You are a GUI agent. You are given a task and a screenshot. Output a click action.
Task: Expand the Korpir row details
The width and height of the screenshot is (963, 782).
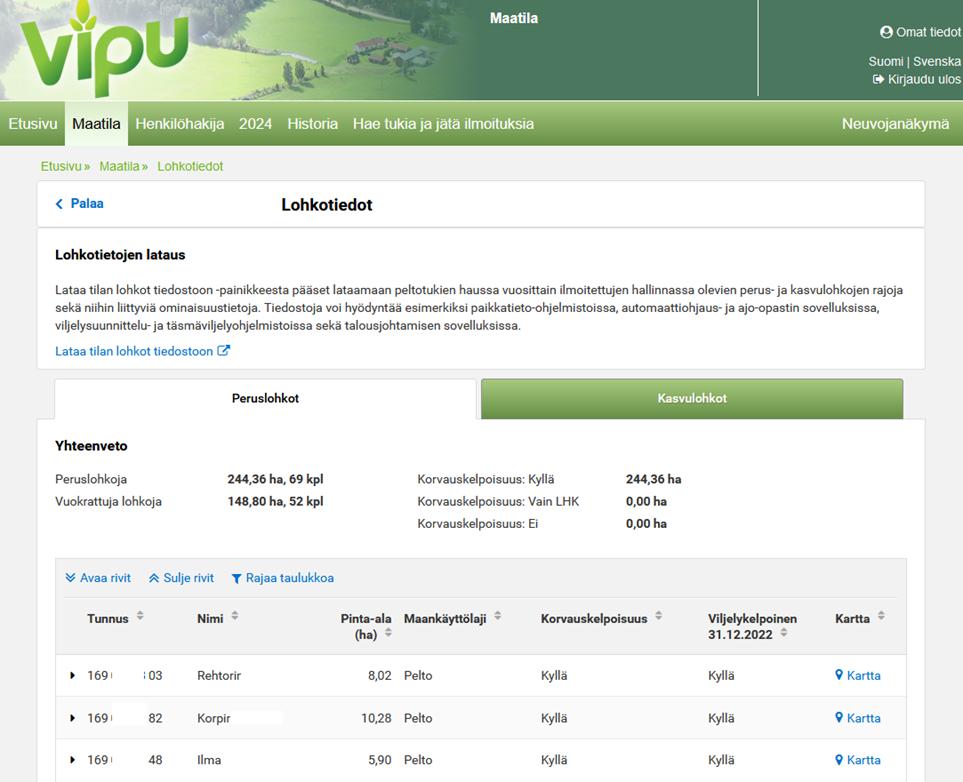(73, 718)
